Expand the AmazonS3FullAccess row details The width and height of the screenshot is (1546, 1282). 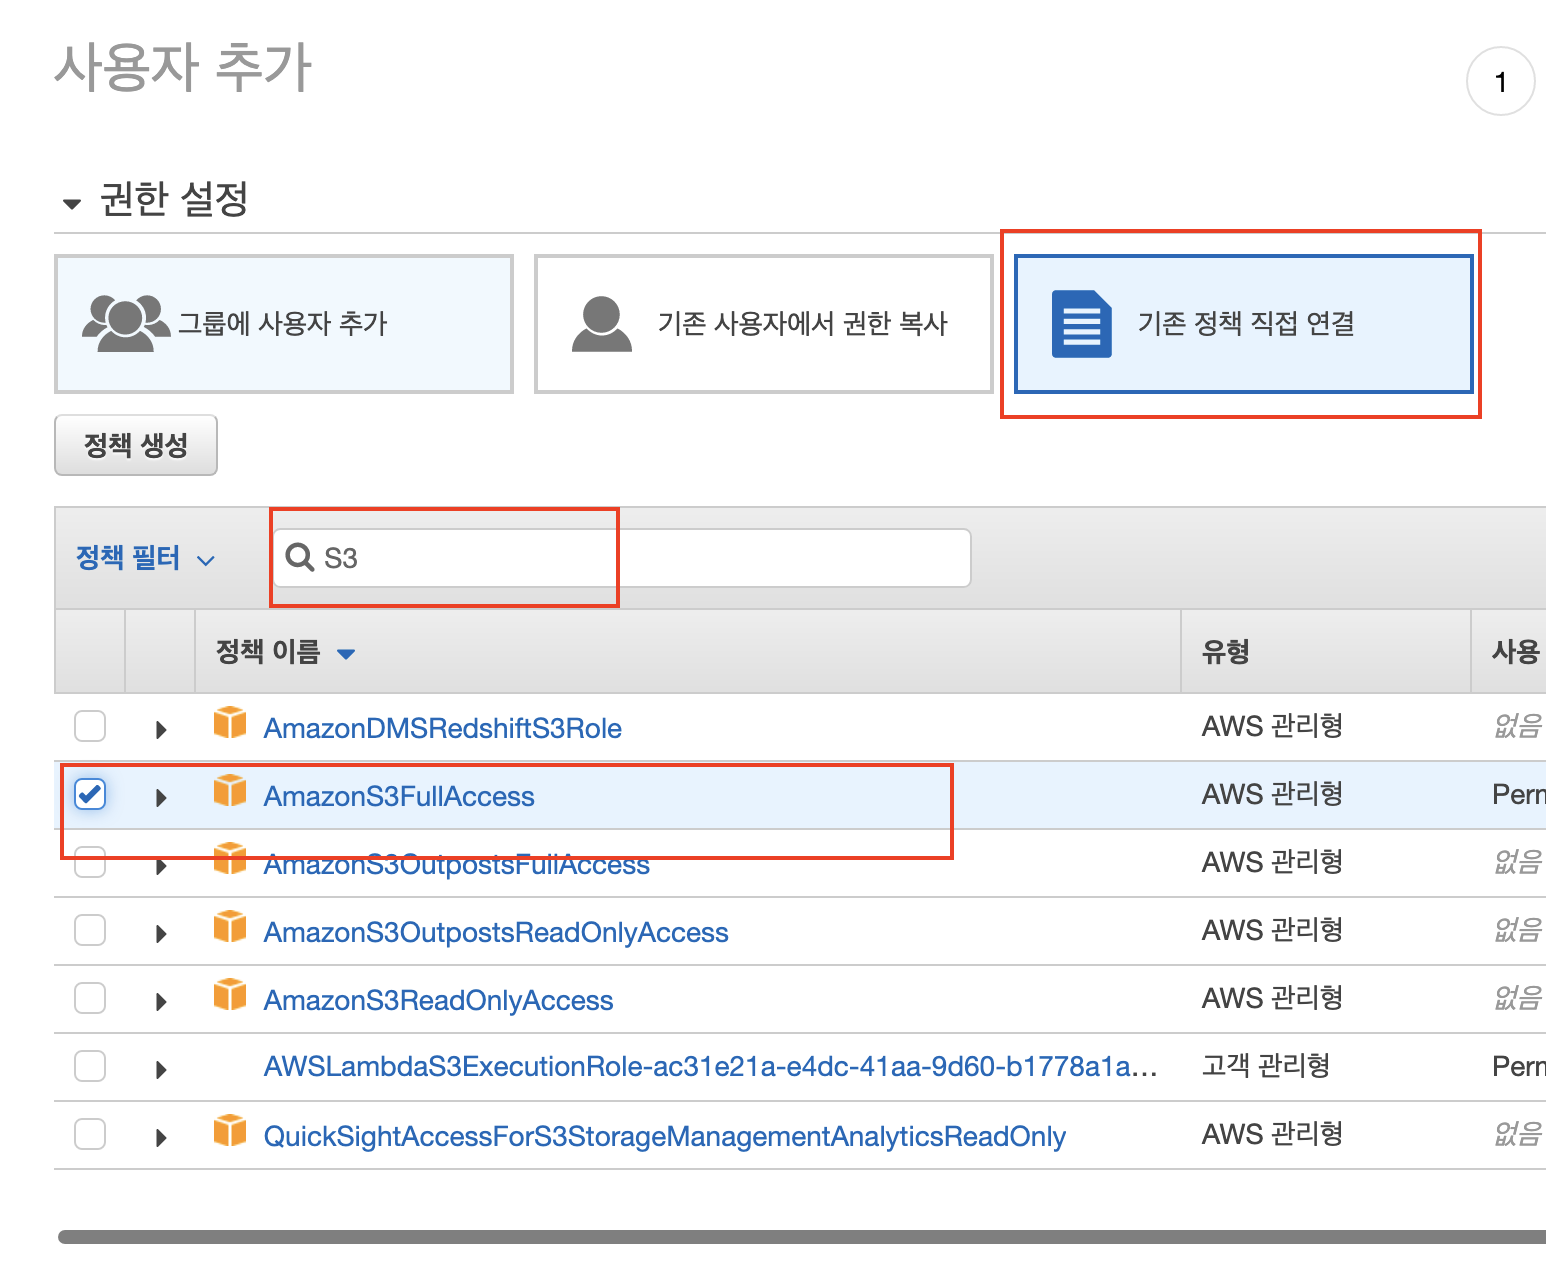(x=161, y=797)
